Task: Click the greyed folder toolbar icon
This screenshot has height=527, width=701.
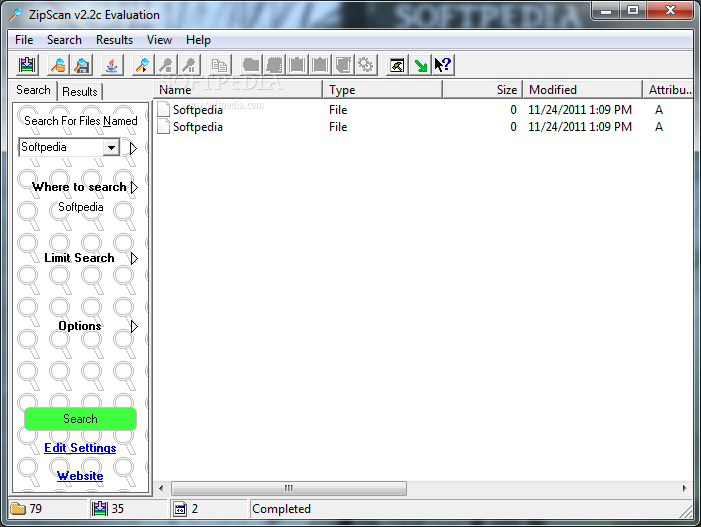Action: tap(251, 65)
